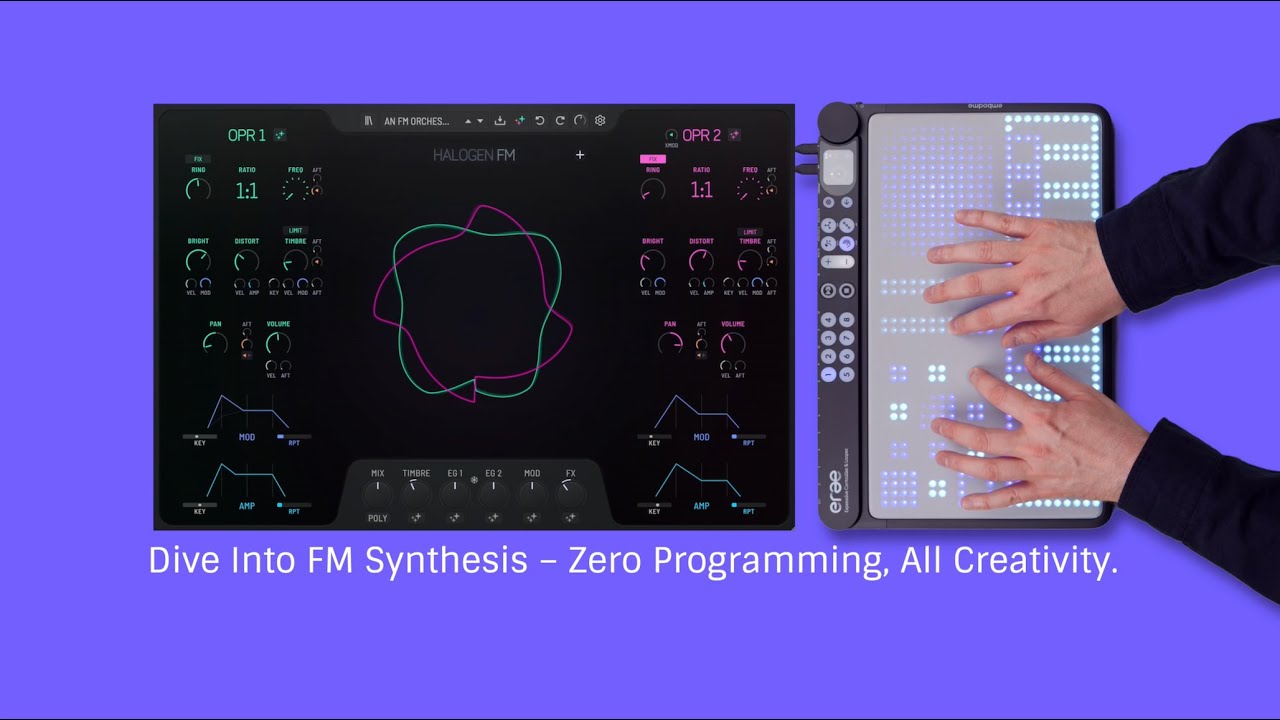Viewport: 1280px width, 720px height.
Task: Select previous preset with up arrow
Action: [468, 121]
